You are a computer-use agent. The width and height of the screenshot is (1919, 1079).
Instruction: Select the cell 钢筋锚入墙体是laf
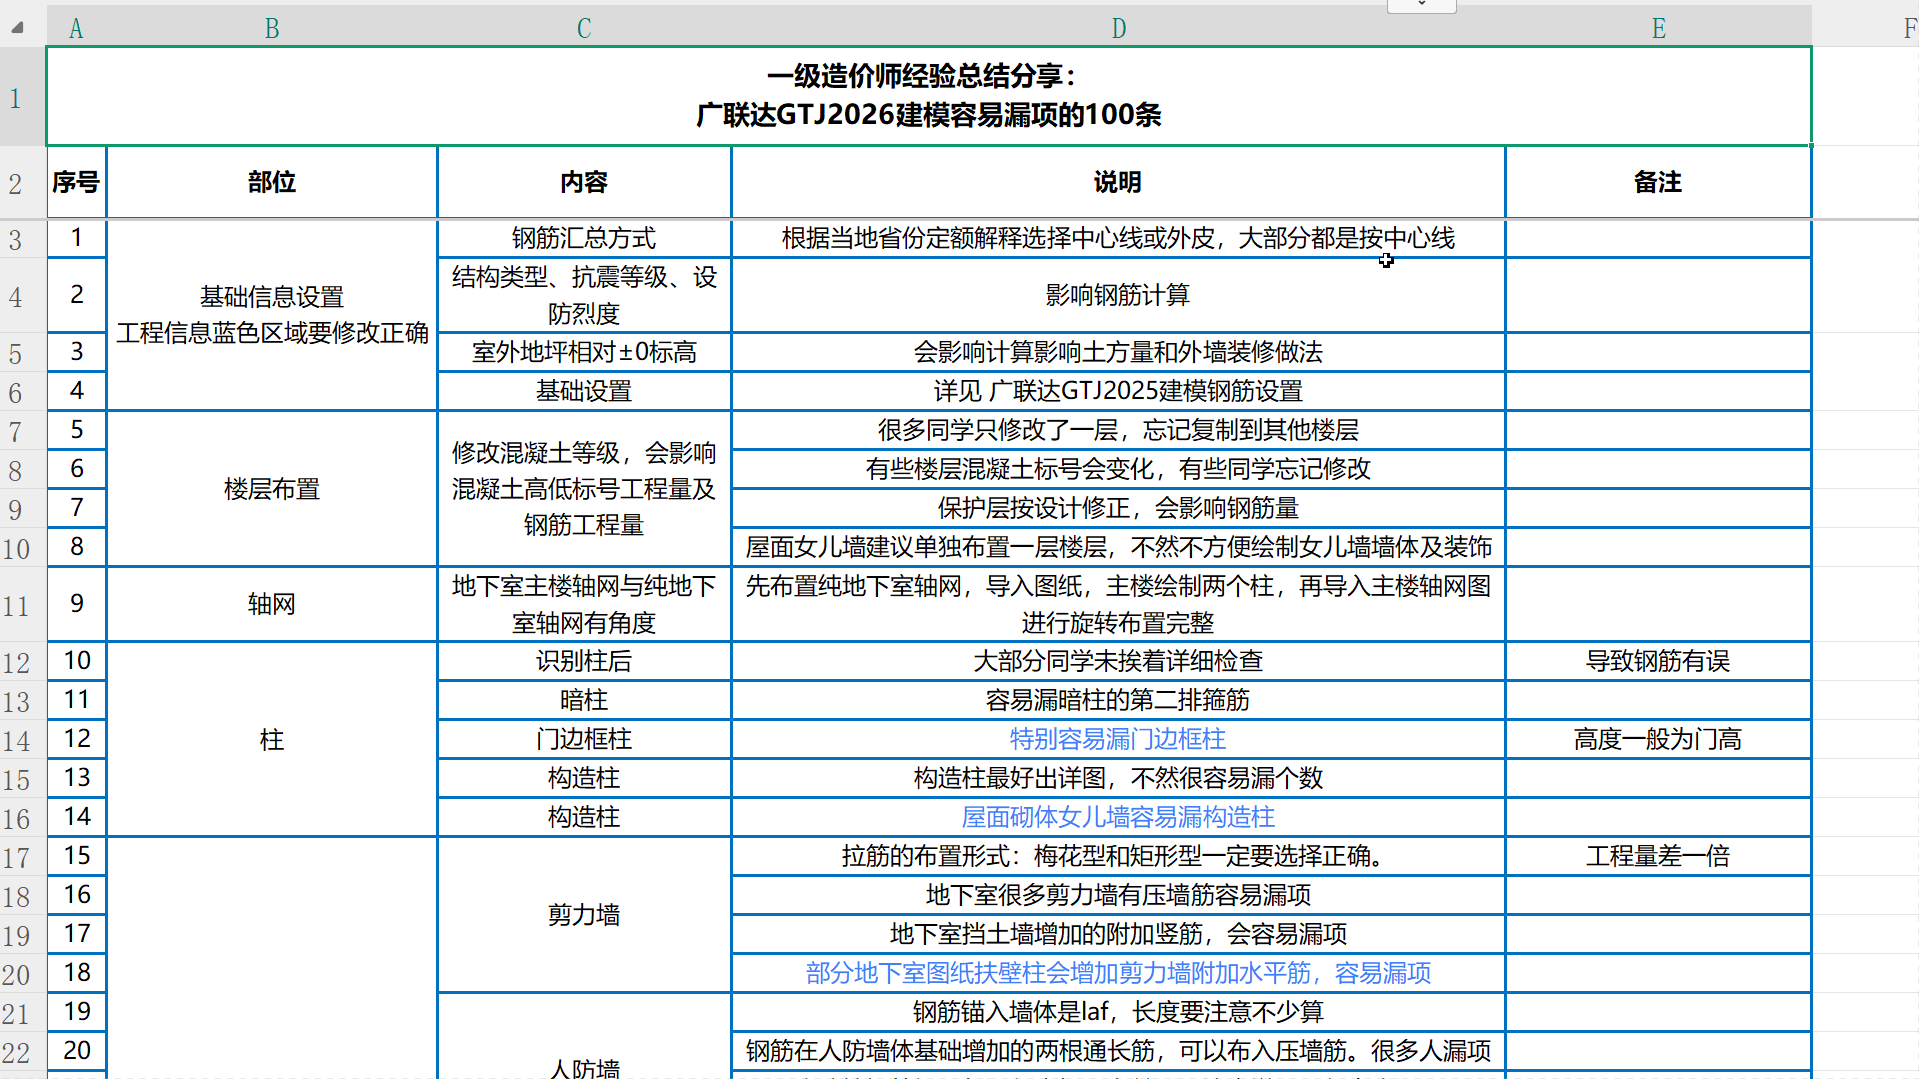pos(1118,1012)
